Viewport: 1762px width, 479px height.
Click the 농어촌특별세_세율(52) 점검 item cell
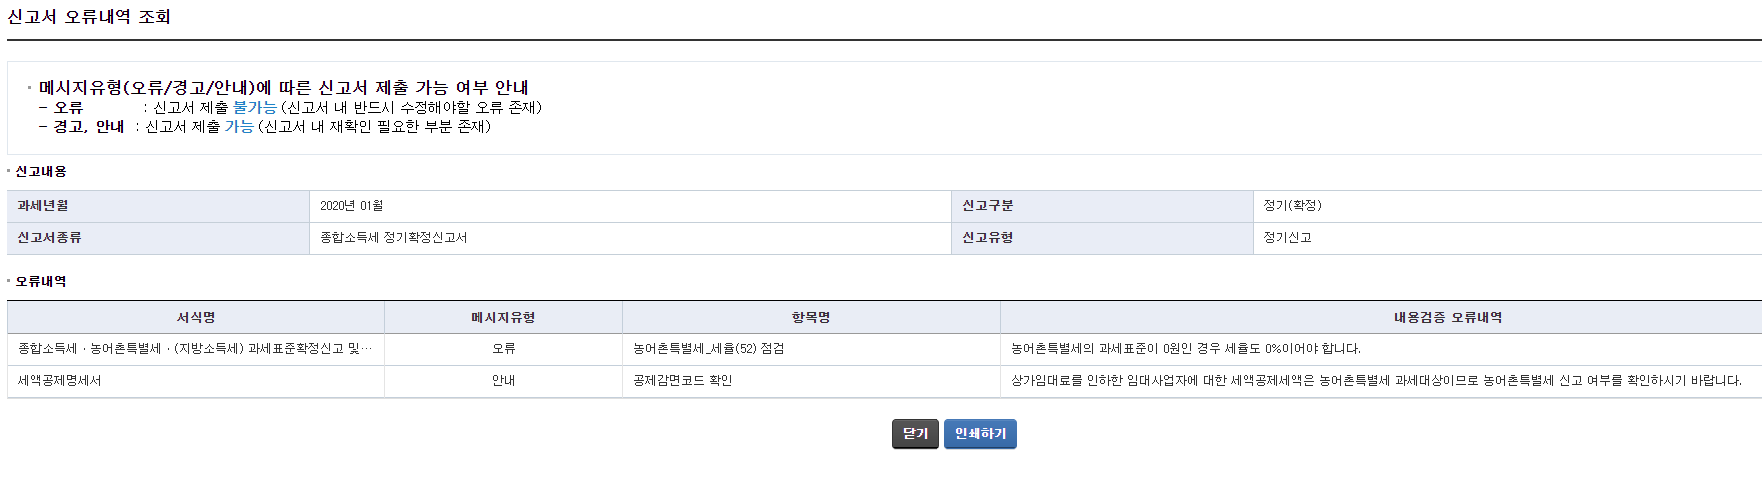point(708,349)
